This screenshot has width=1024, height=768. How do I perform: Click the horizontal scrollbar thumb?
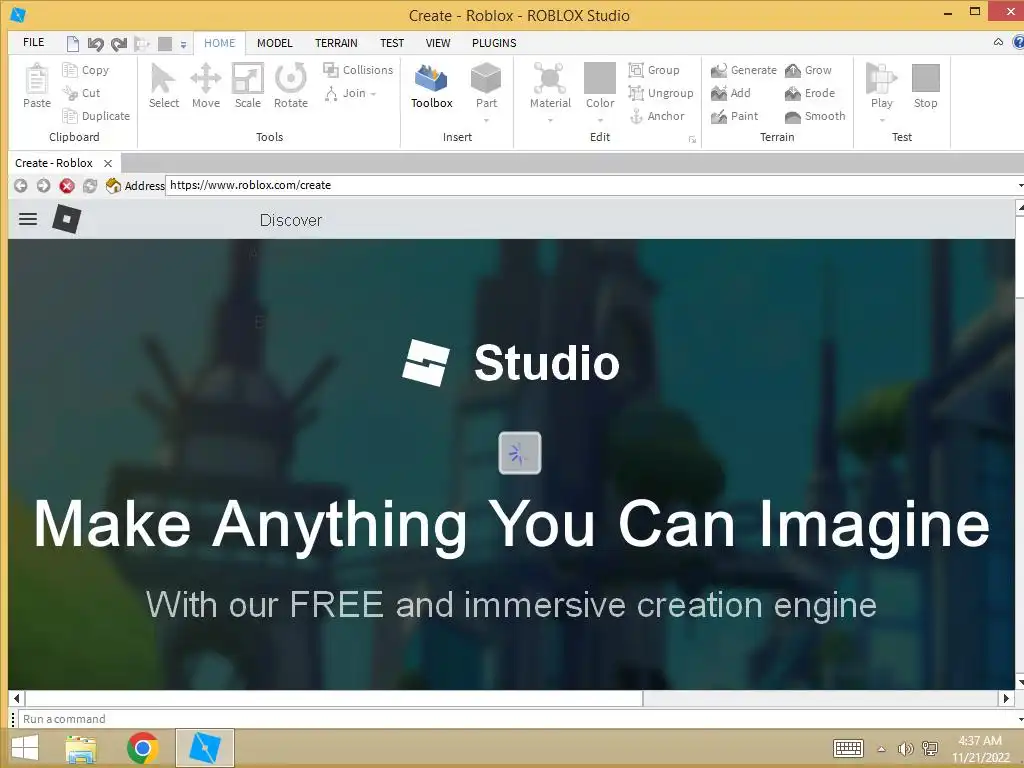pos(334,698)
